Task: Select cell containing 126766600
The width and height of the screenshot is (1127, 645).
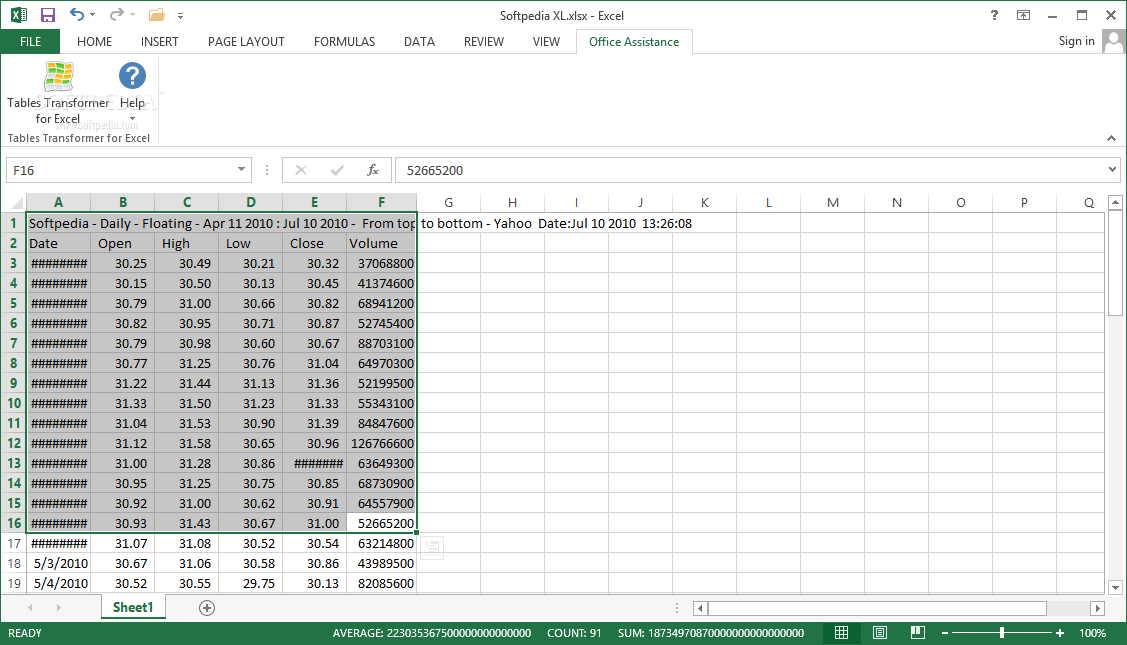Action: point(381,444)
